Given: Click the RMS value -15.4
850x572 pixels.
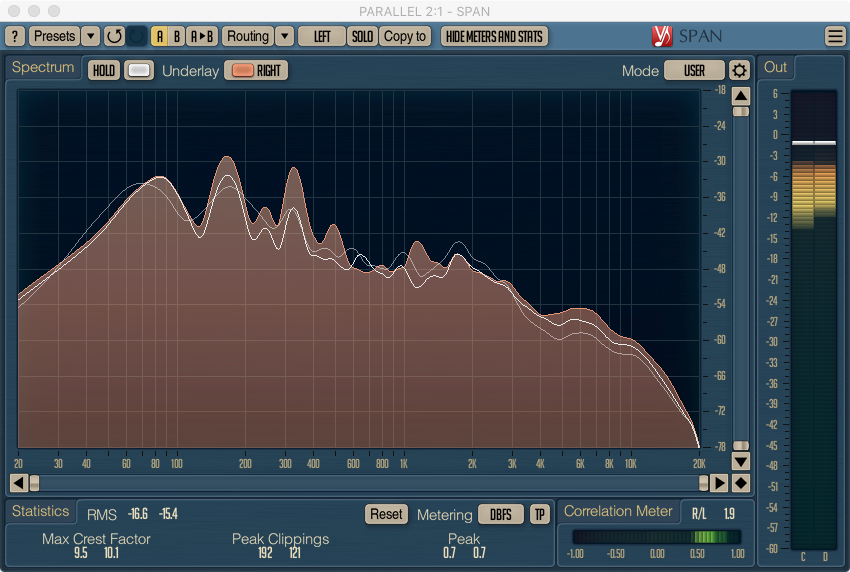Looking at the screenshot, I should [168, 514].
